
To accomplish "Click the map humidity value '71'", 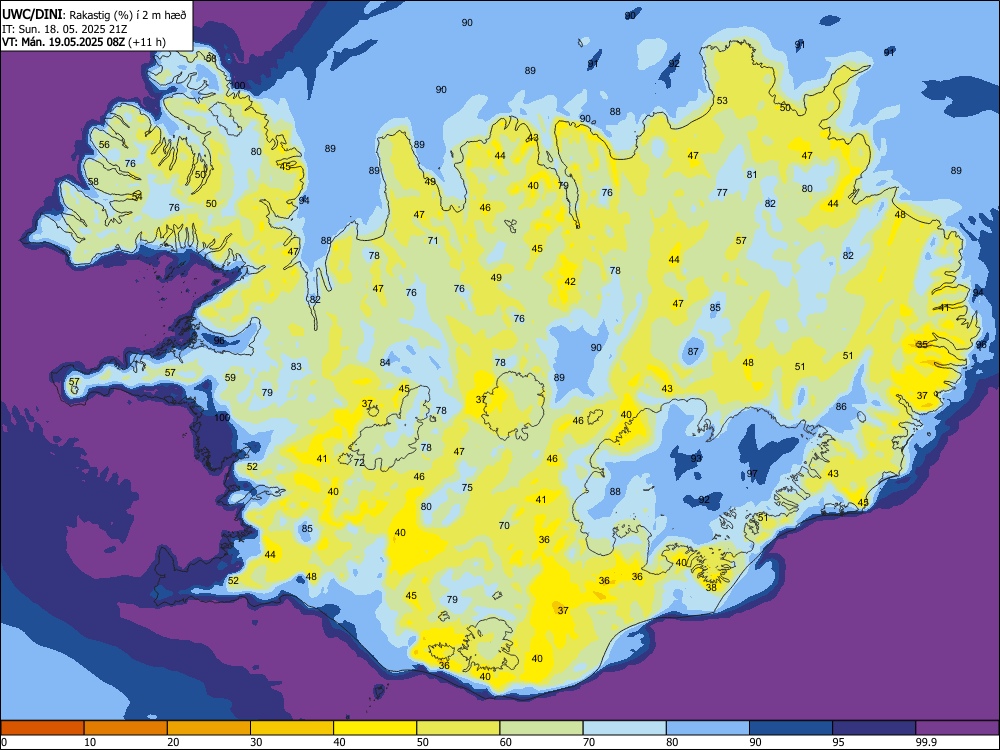I will coord(433,240).
